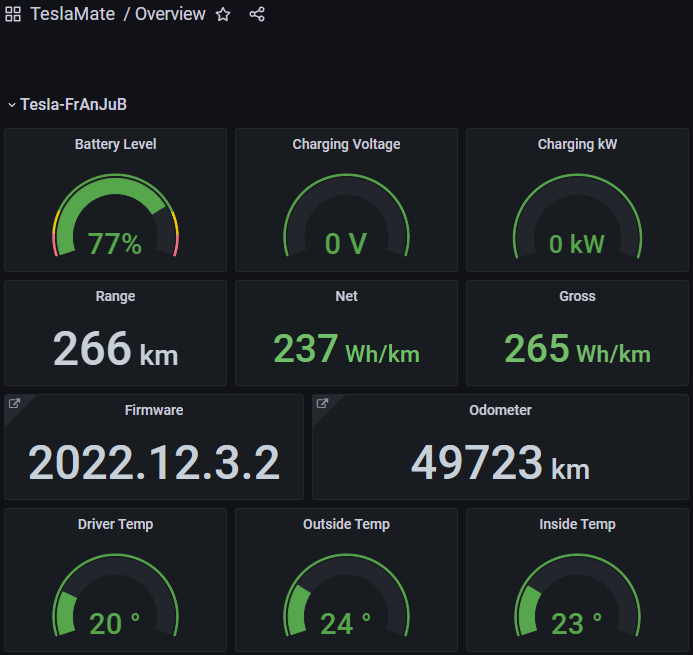Viewport: 693px width, 655px height.
Task: Click the 24 ° outside temperature value
Action: coord(345,623)
